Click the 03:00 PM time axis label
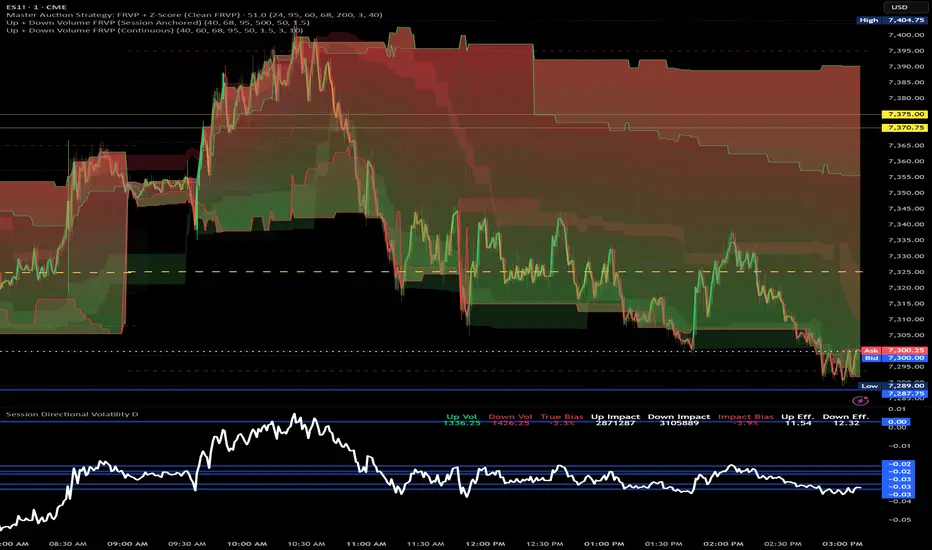932x550 pixels. (x=842, y=543)
